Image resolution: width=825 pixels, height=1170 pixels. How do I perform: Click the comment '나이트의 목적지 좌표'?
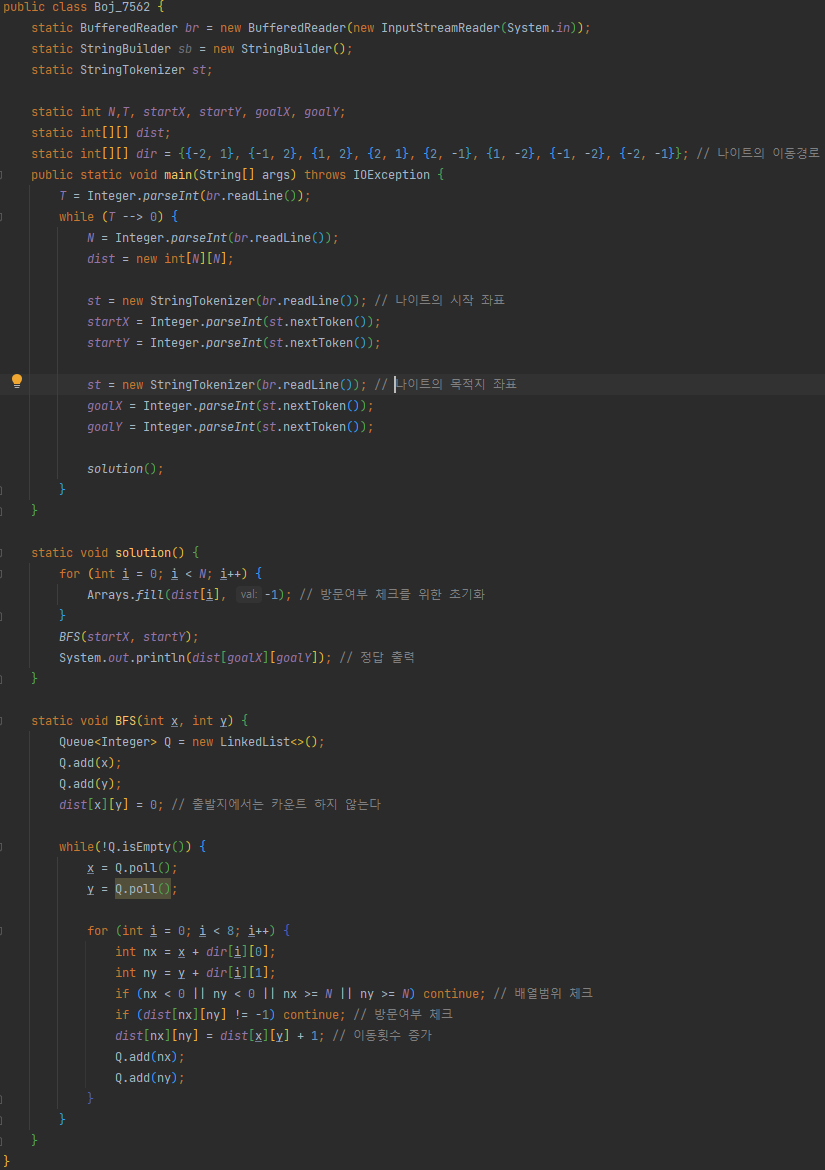(456, 384)
